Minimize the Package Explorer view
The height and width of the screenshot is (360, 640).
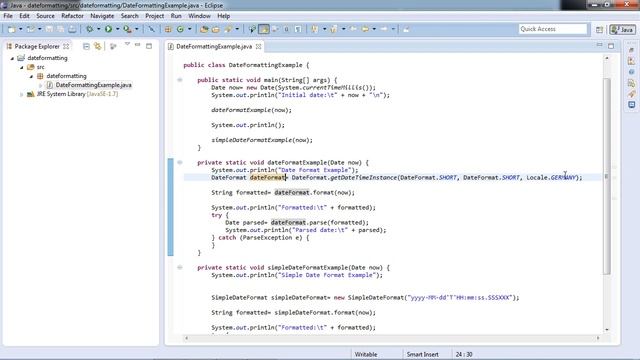point(138,45)
